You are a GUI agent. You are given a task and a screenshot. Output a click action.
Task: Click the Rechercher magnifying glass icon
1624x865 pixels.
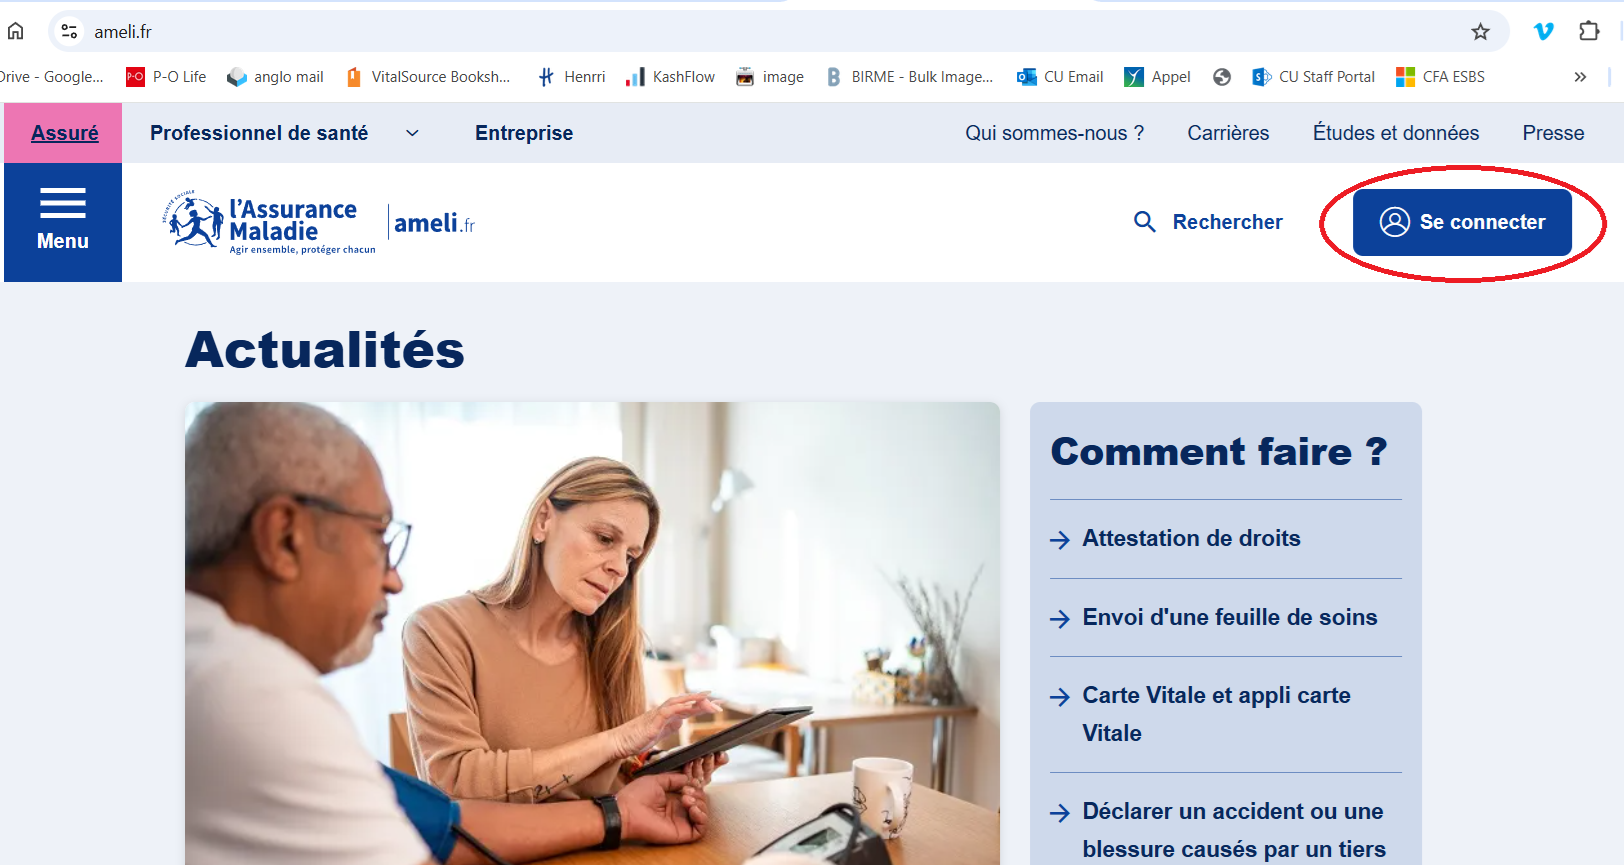pos(1145,222)
